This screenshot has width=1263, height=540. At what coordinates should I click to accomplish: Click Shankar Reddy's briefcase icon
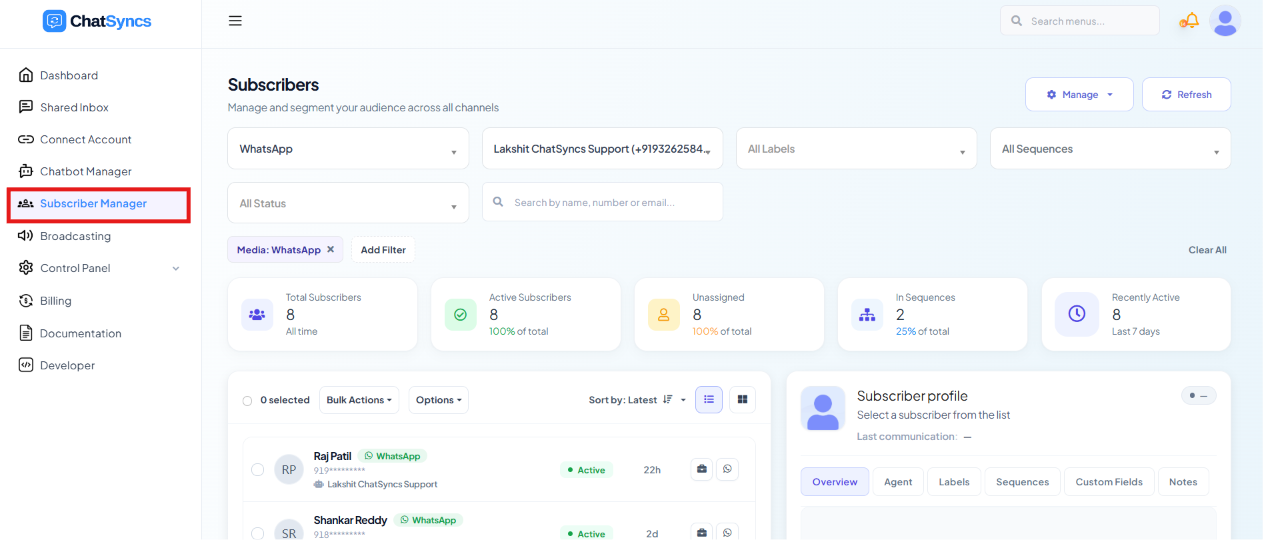(702, 533)
